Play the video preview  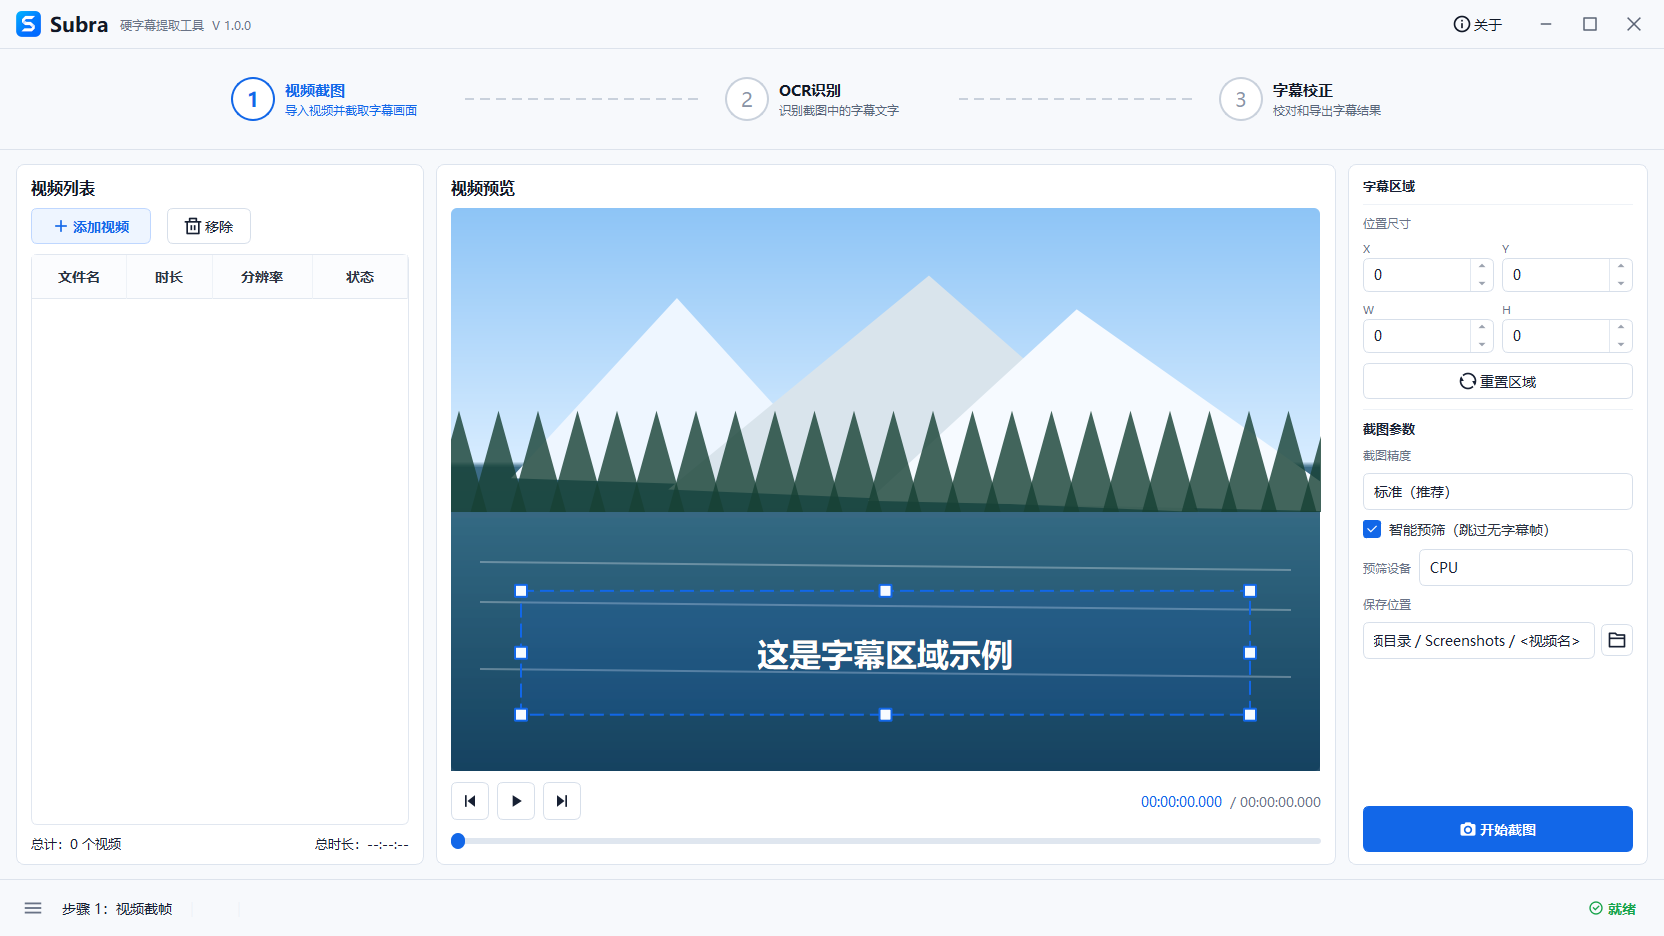516,801
